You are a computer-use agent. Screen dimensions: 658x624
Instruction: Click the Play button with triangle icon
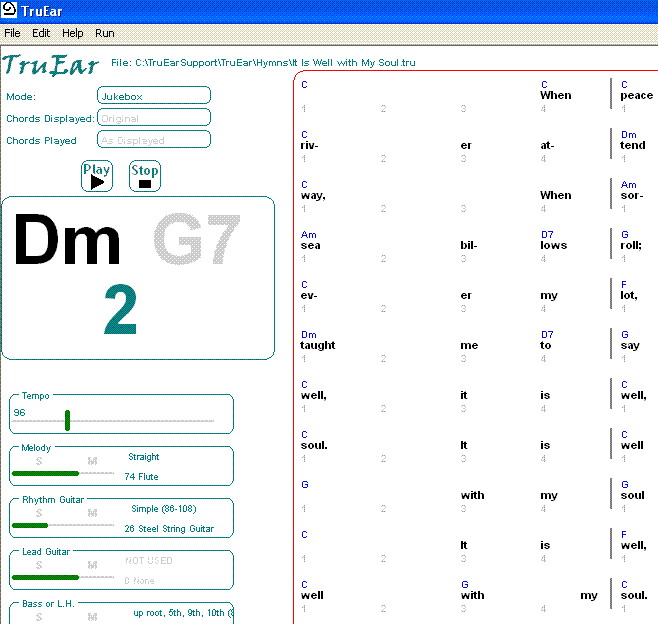click(97, 176)
